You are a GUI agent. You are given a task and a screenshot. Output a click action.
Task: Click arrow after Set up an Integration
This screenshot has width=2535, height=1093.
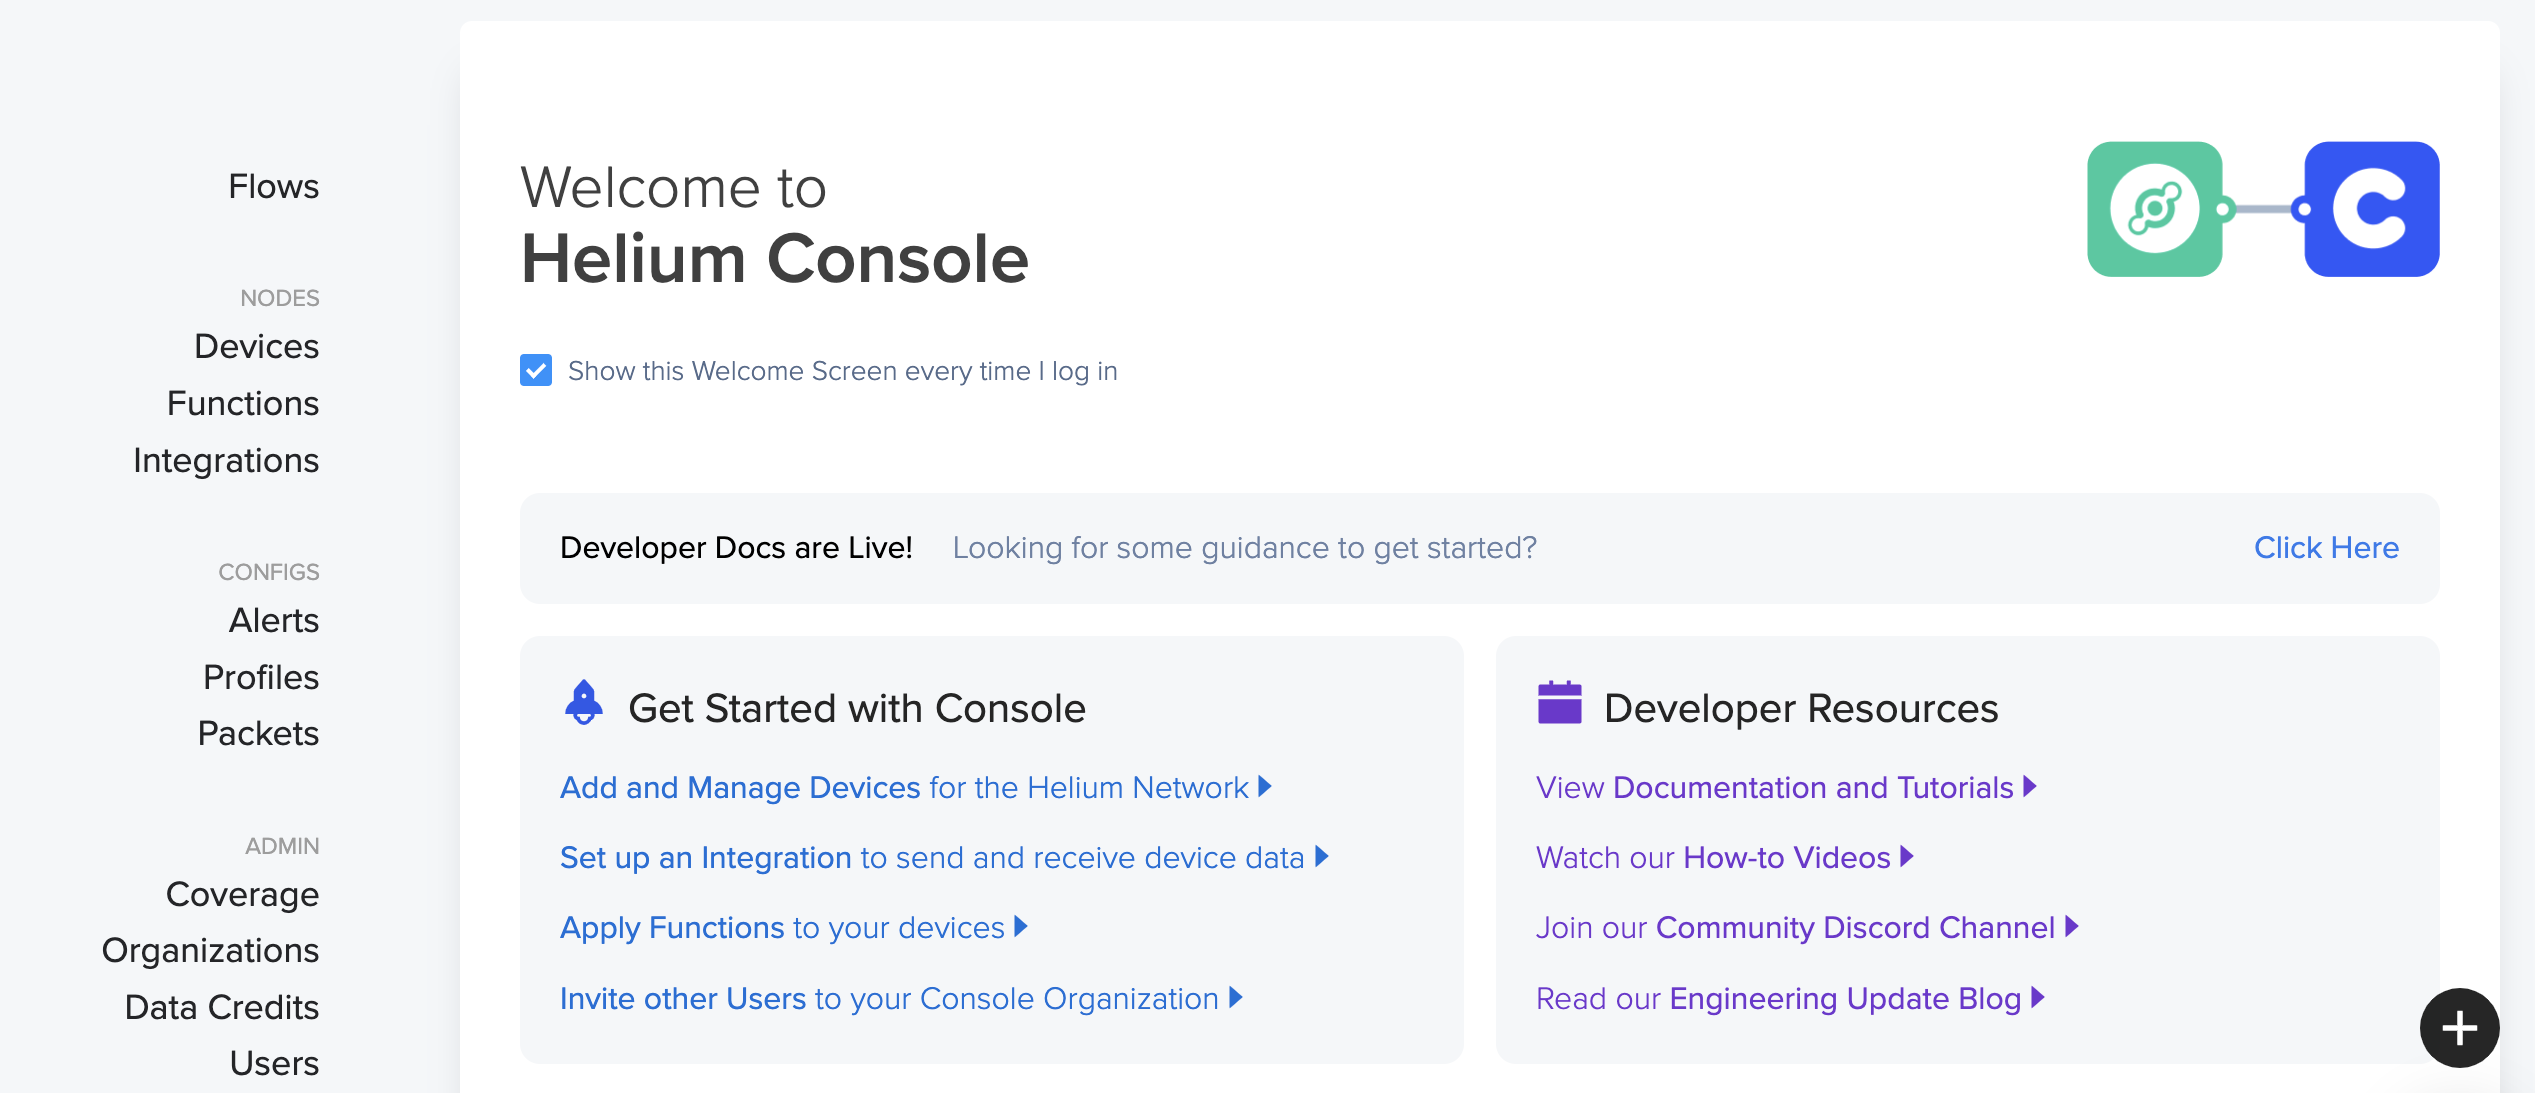point(1321,856)
